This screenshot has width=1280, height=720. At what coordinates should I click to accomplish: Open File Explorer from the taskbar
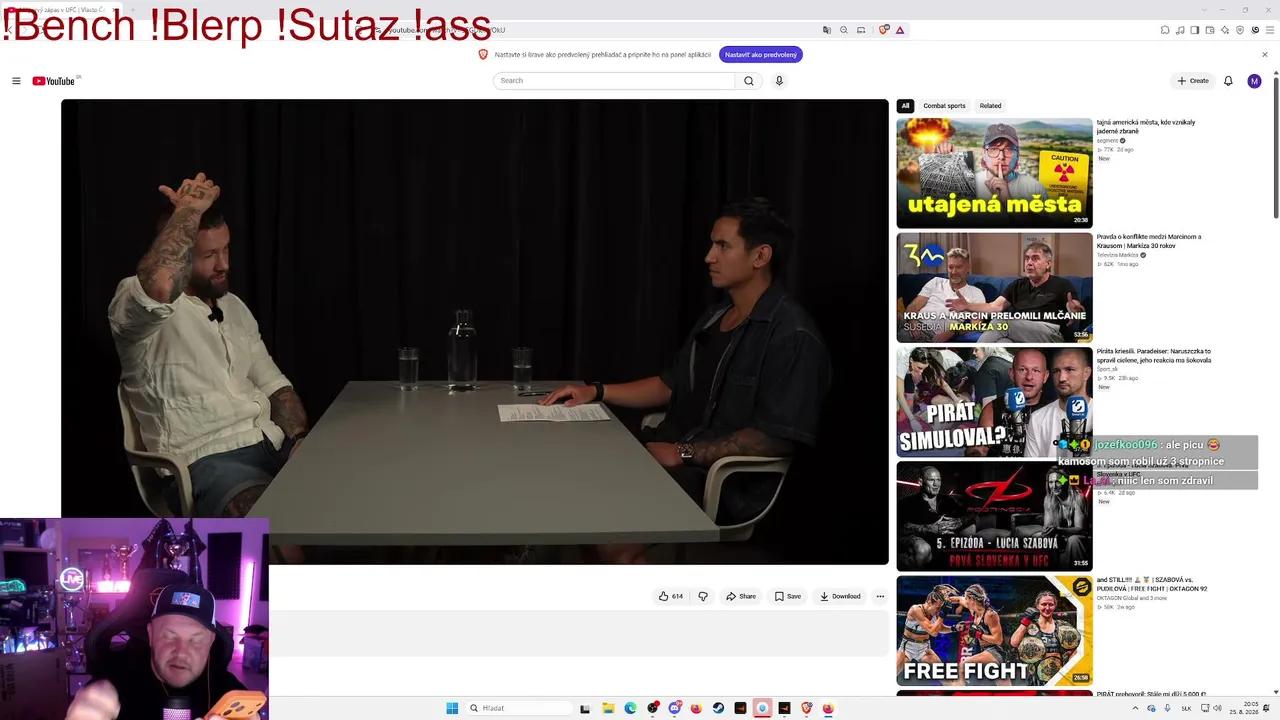click(608, 708)
